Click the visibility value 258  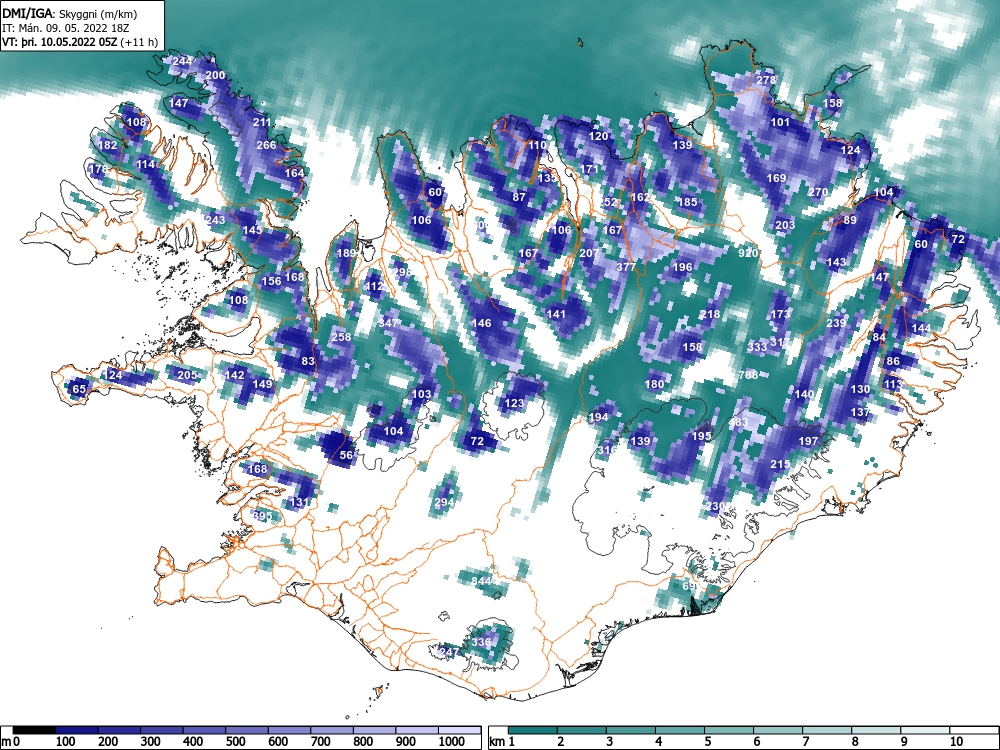coord(342,337)
